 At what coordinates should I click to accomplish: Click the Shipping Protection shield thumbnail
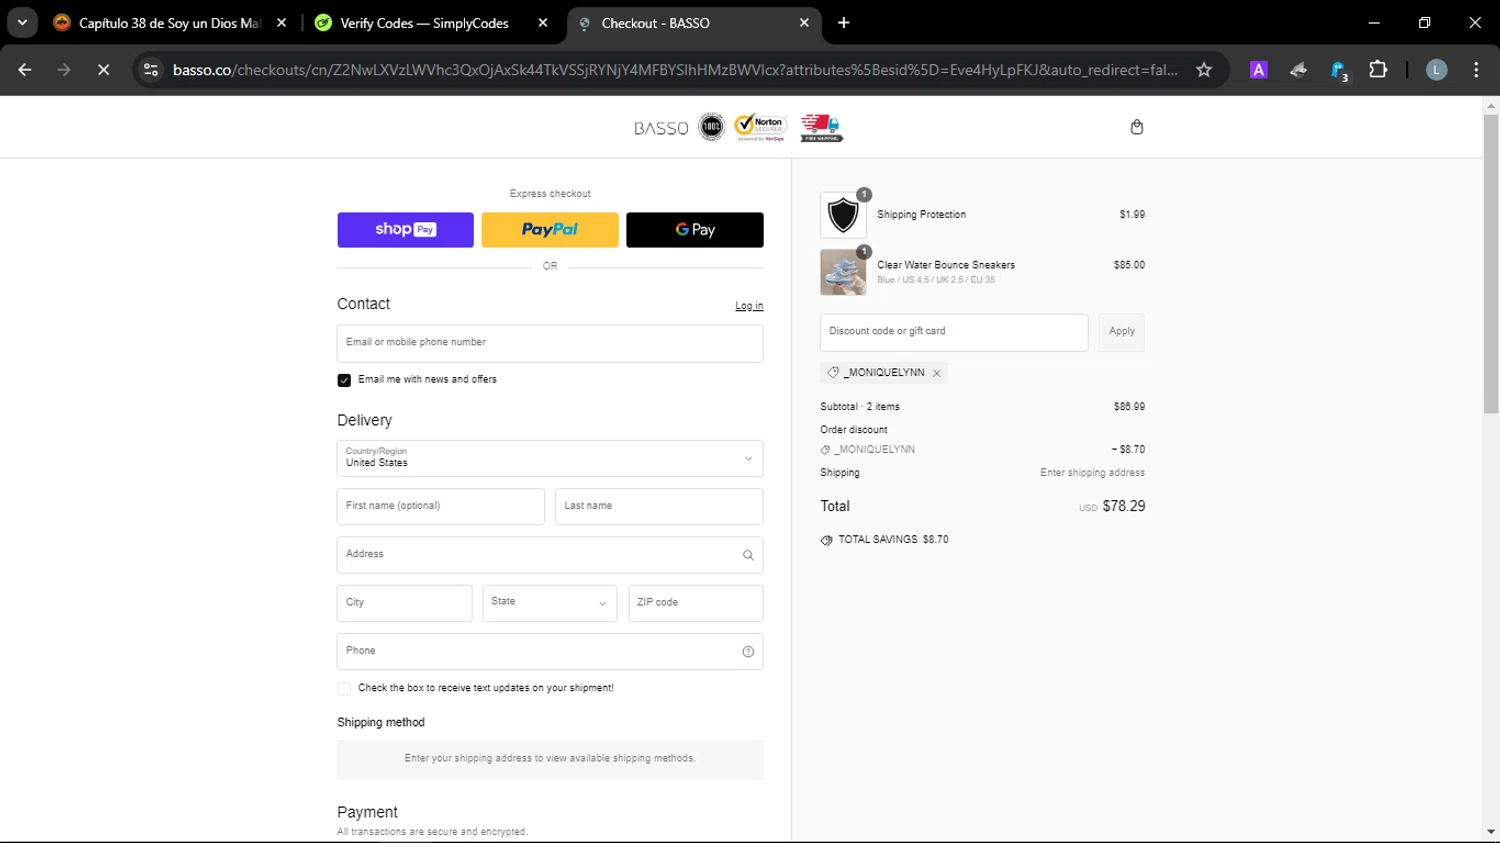[x=843, y=215]
